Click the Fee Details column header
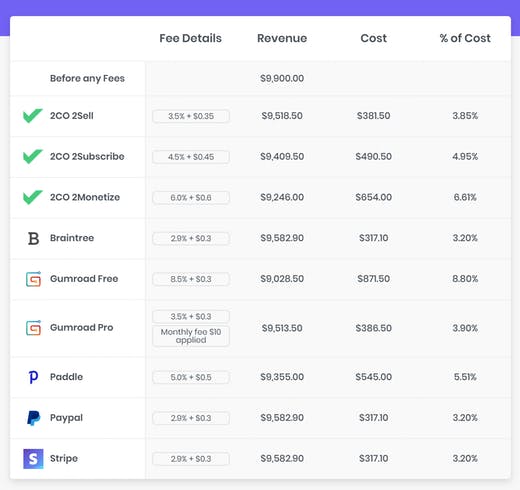Screen dimensions: 520x490 (x=190, y=38)
